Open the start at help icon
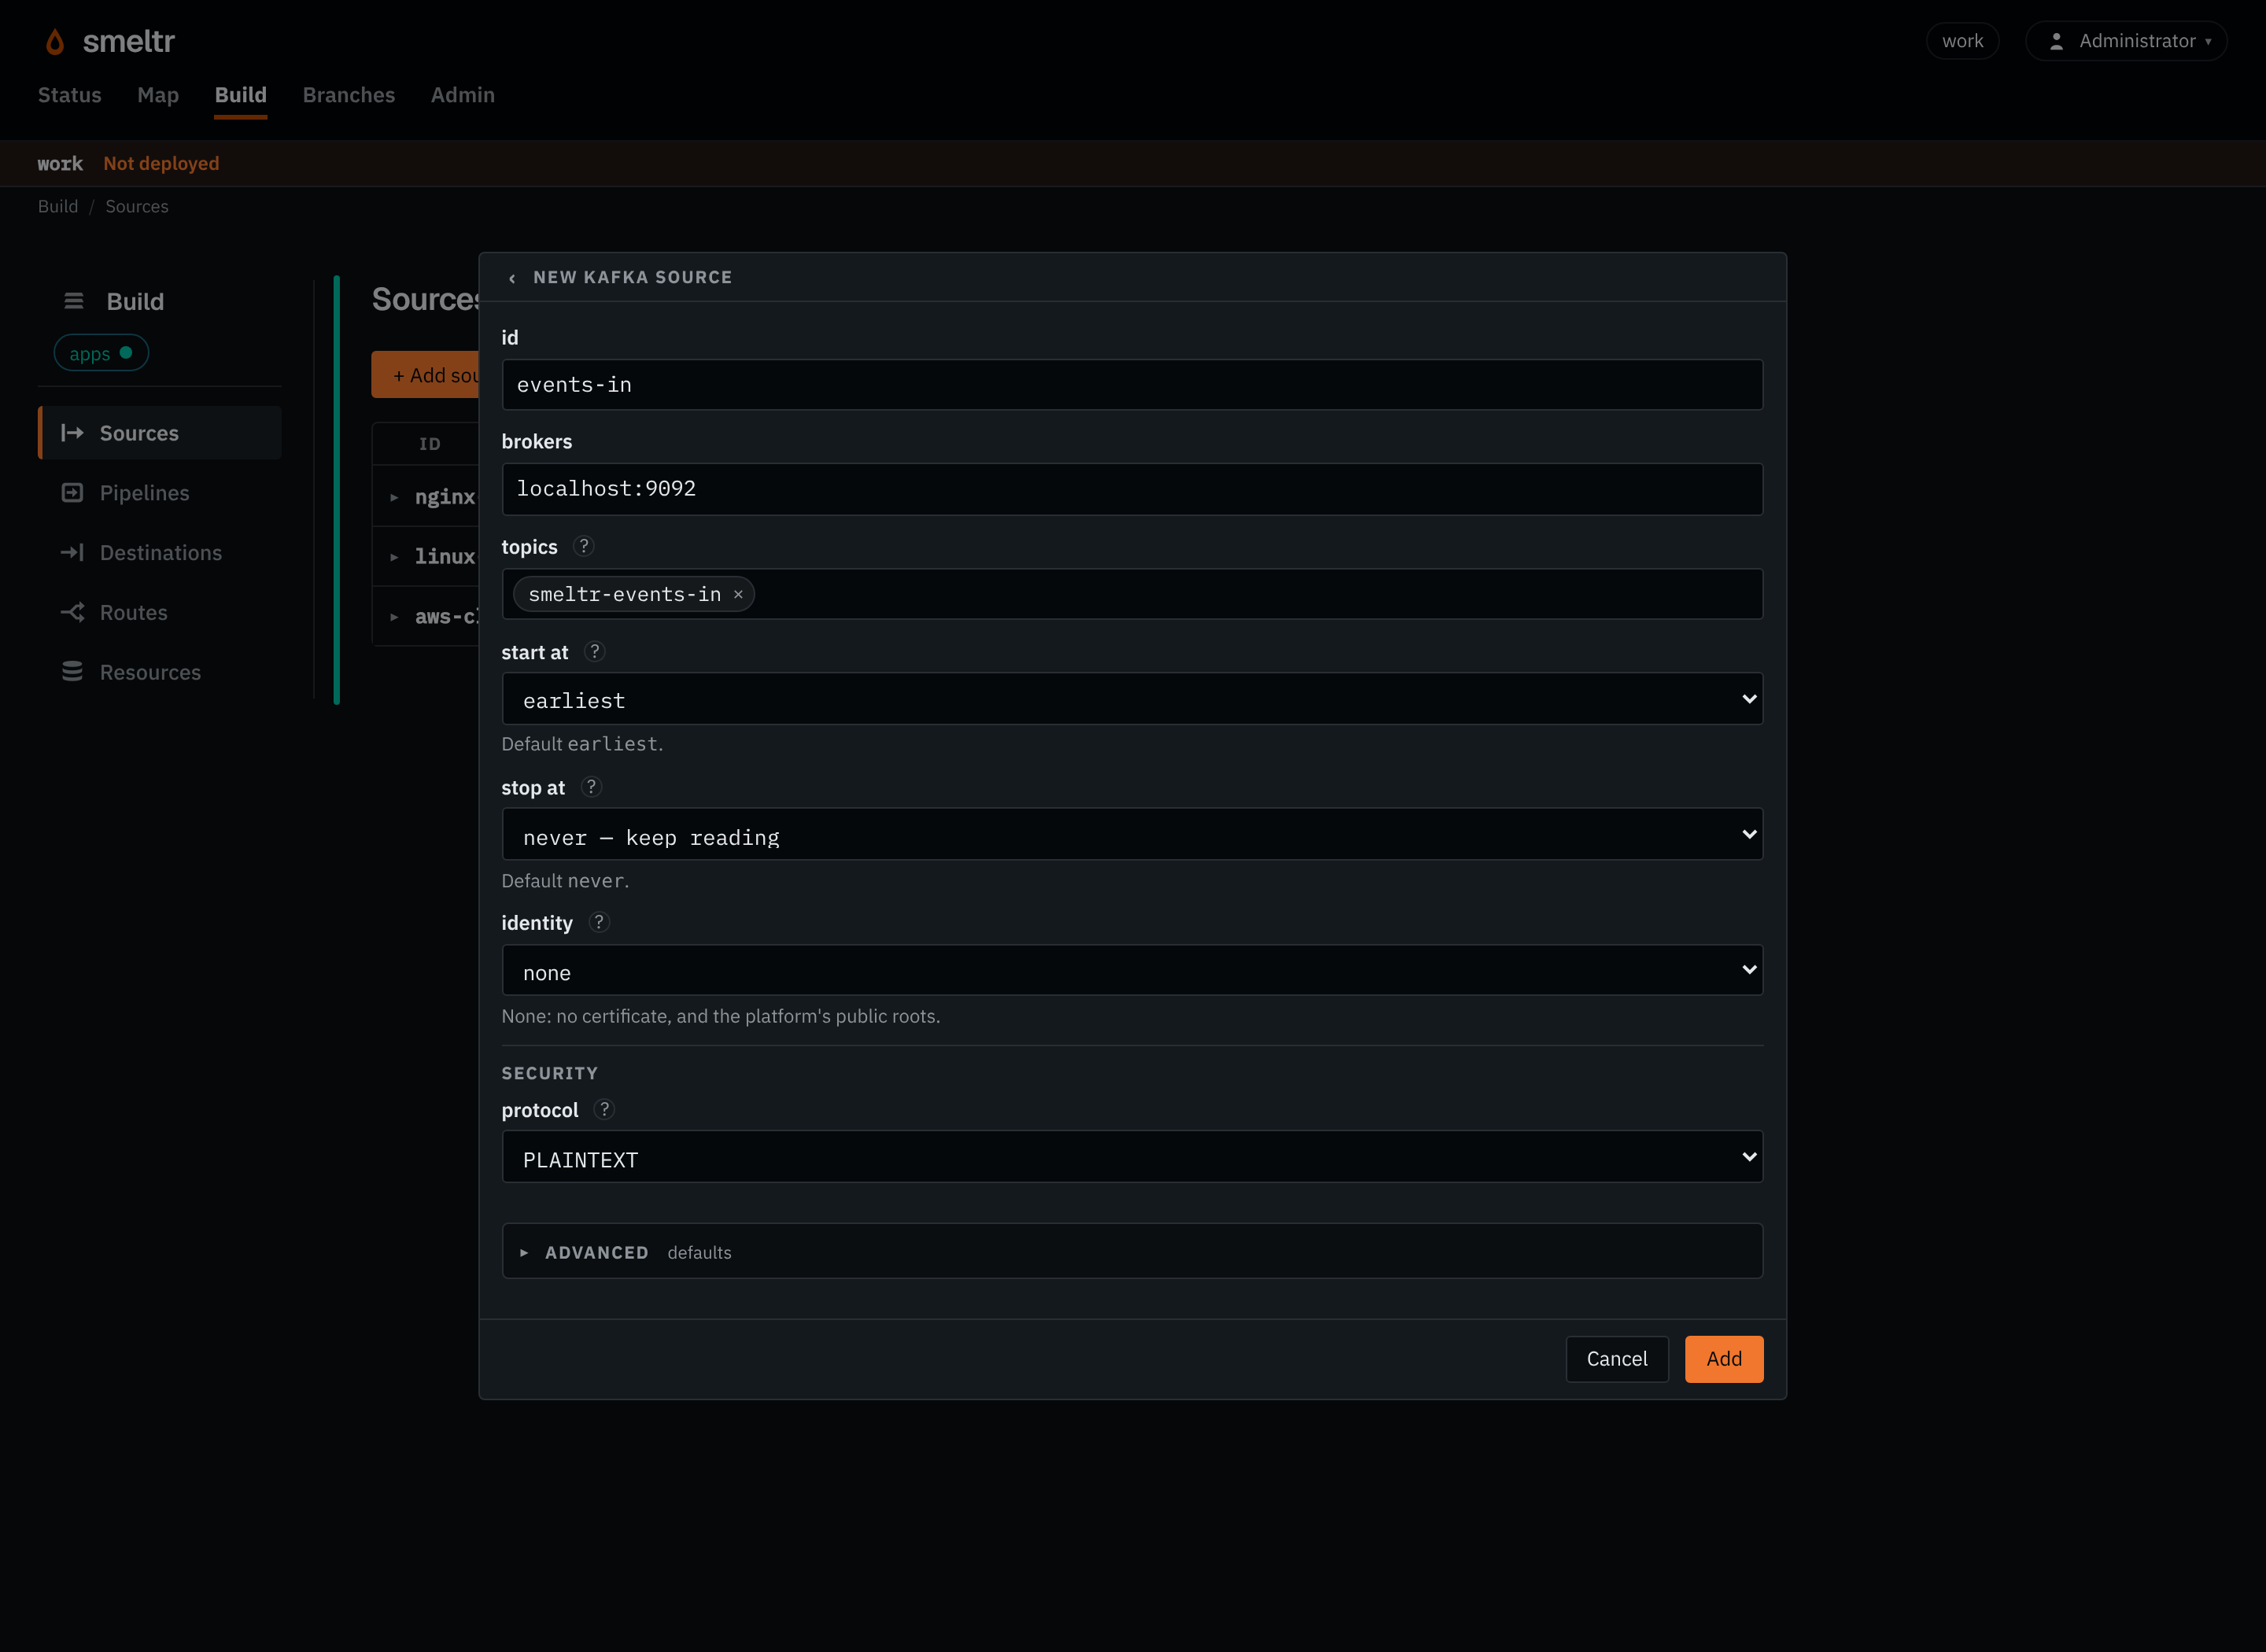Image resolution: width=2266 pixels, height=1652 pixels. tap(595, 652)
